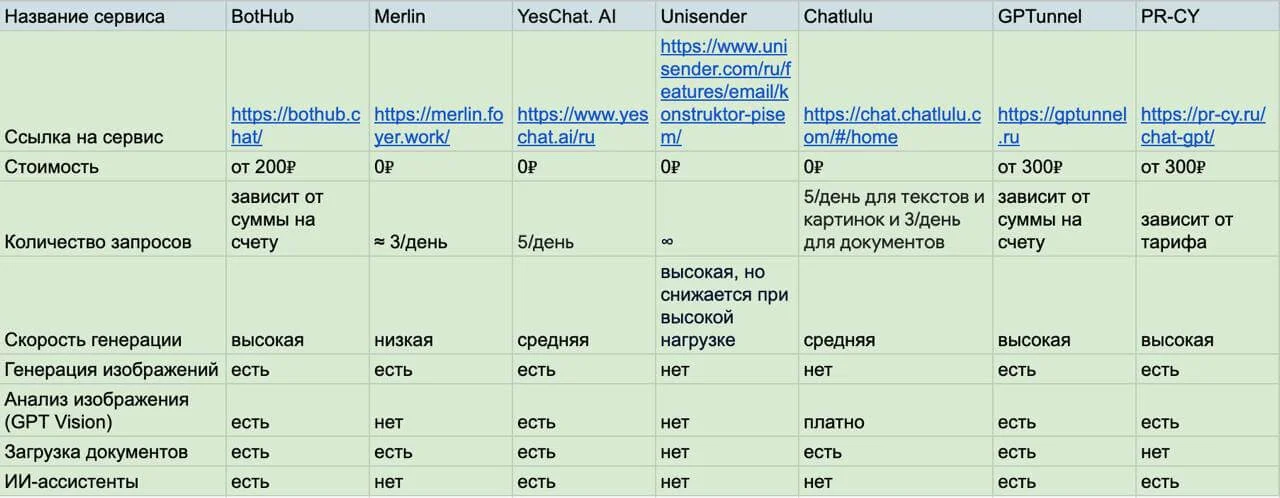Open the merlin.foyer.work link
This screenshot has width=1280, height=498.
(438, 115)
